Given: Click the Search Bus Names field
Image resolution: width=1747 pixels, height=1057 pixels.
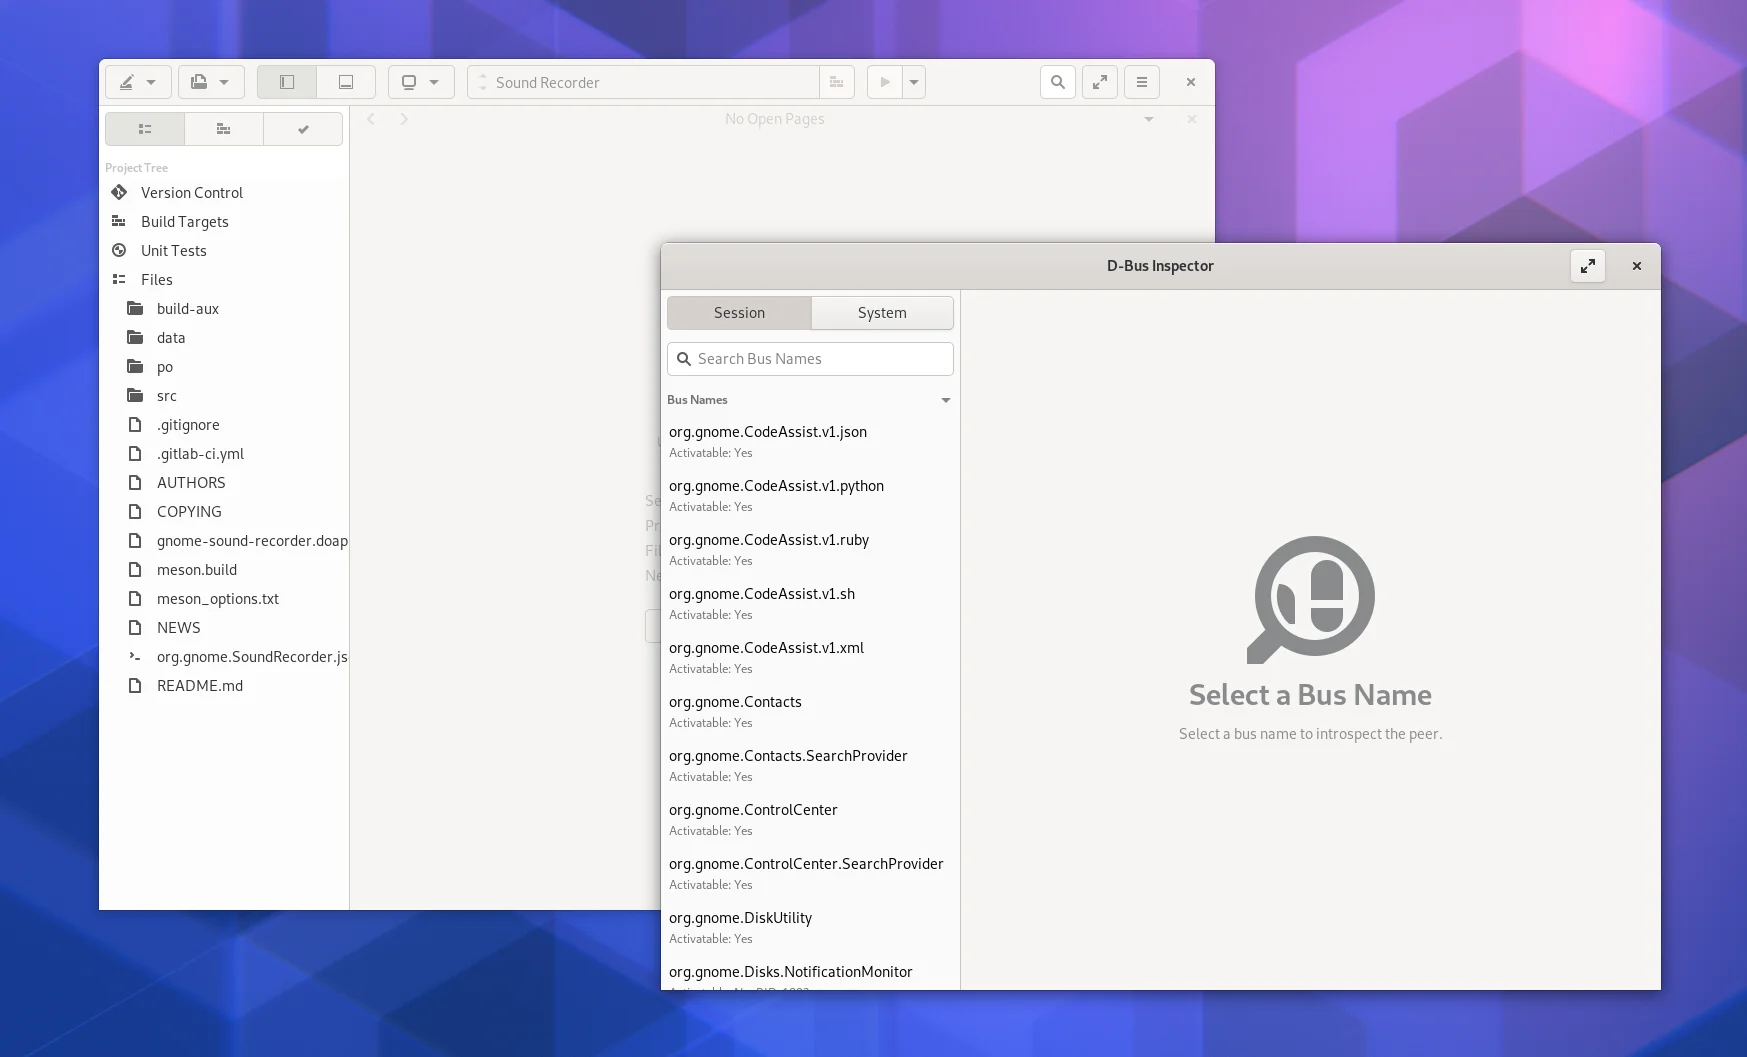Looking at the screenshot, I should (x=810, y=359).
